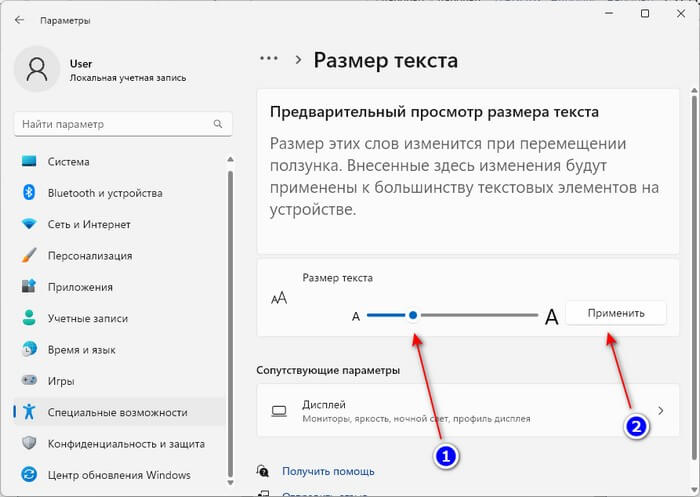Go to Bluetooth и устройства

(120, 193)
